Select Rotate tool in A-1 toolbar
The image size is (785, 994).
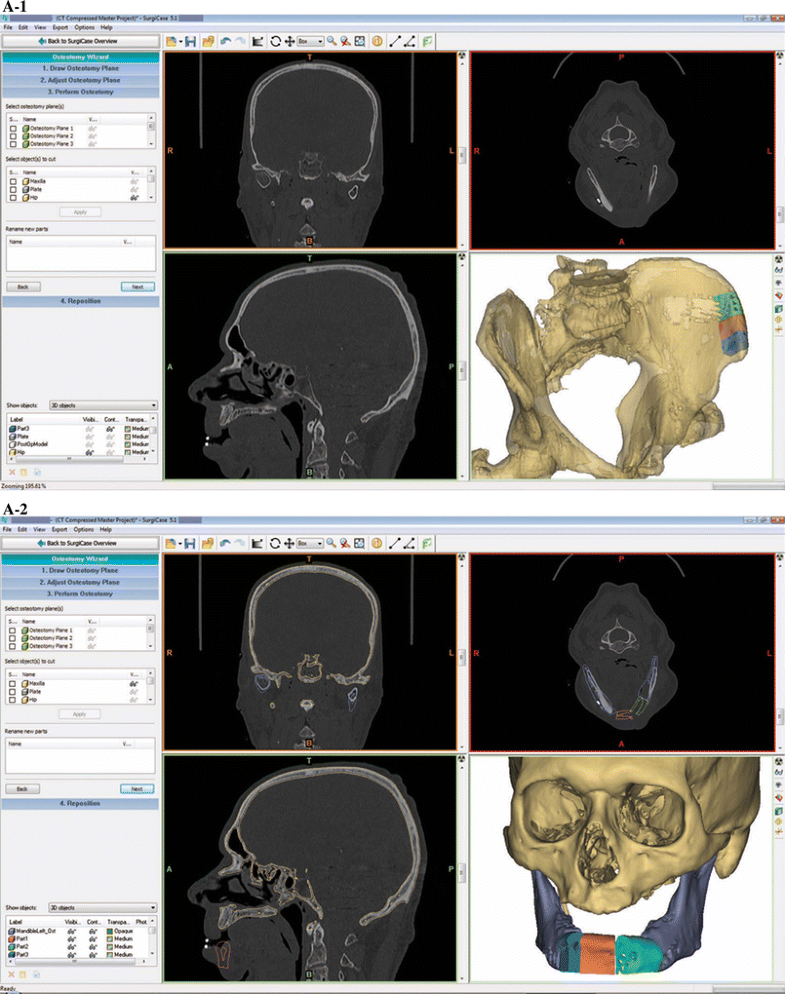(275, 42)
